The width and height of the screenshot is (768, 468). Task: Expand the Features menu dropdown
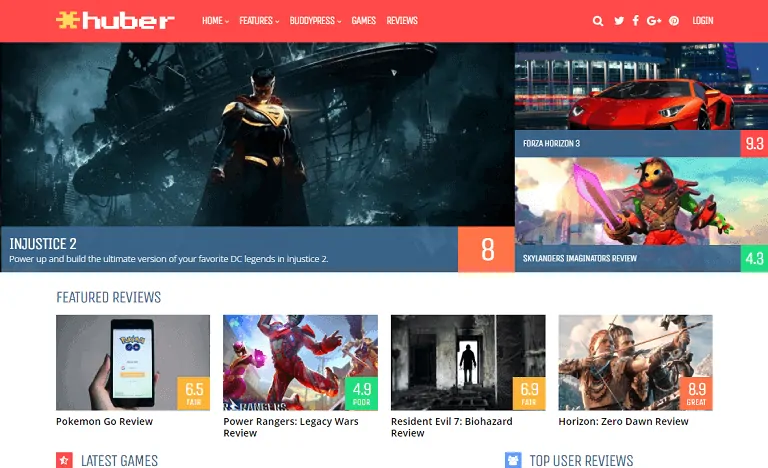coord(259,21)
